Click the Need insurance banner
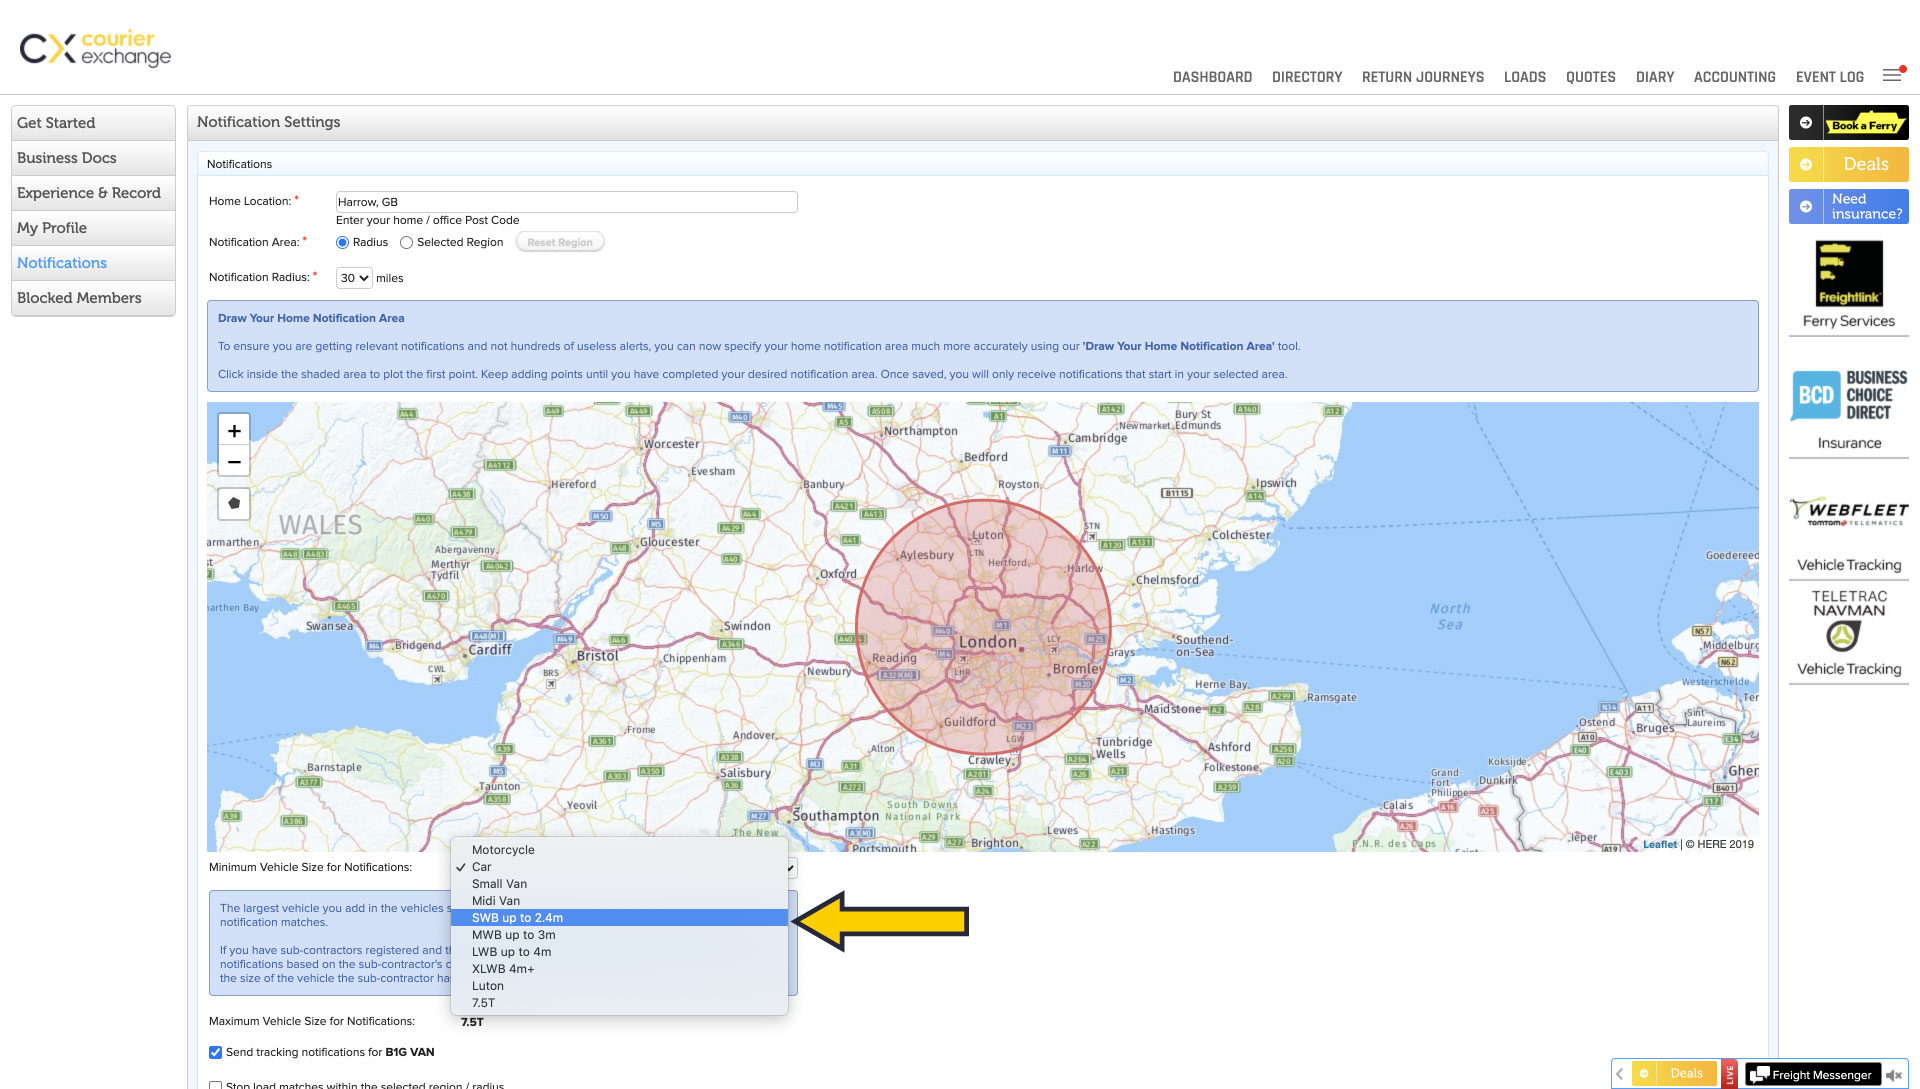Image resolution: width=1920 pixels, height=1089 pixels. [1848, 206]
